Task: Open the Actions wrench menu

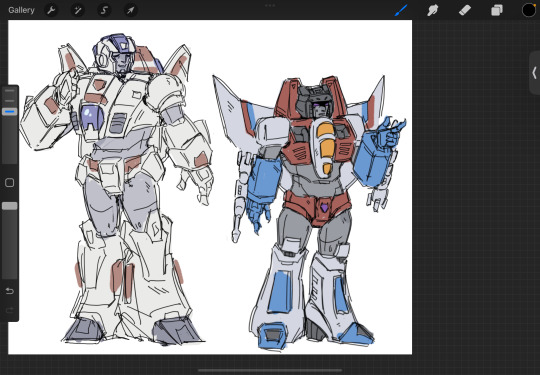Action: tap(51, 10)
